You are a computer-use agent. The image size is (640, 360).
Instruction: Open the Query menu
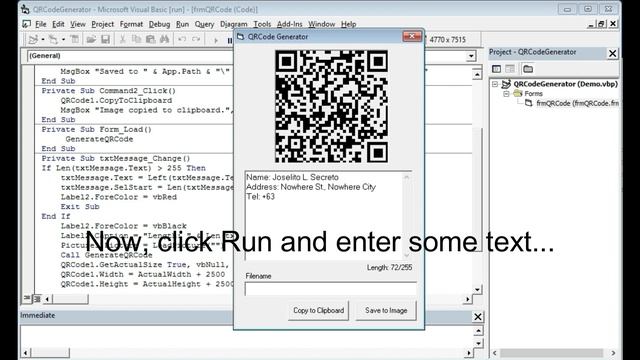click(x=204, y=24)
